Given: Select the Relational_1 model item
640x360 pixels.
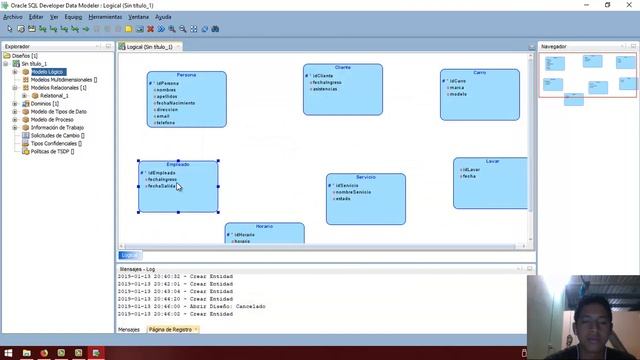Looking at the screenshot, I should point(54,96).
